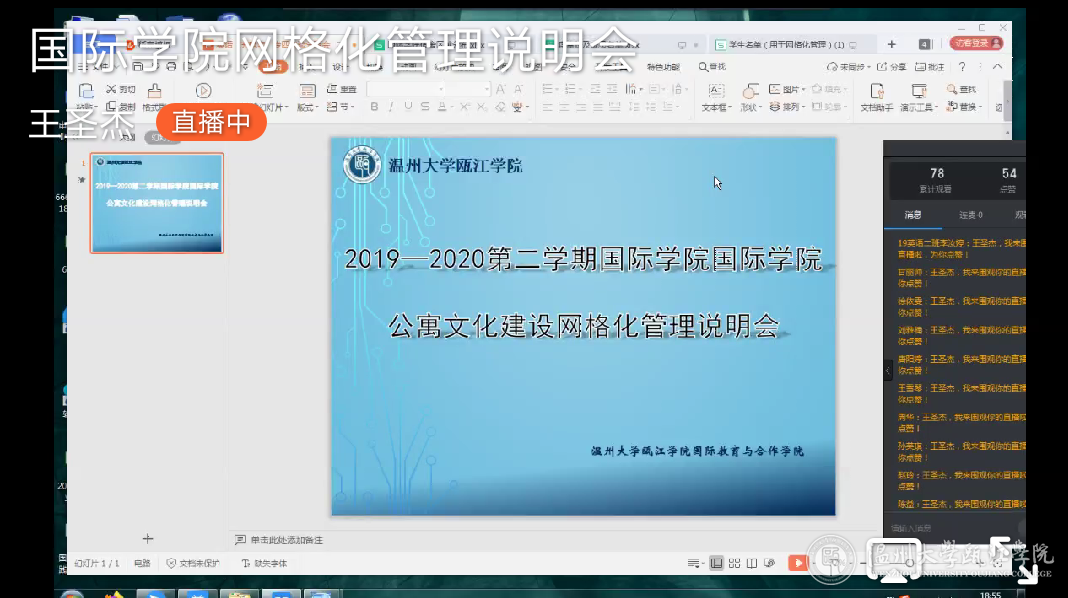
Task: Click the guest login (访客登录) button
Action: tap(977, 43)
